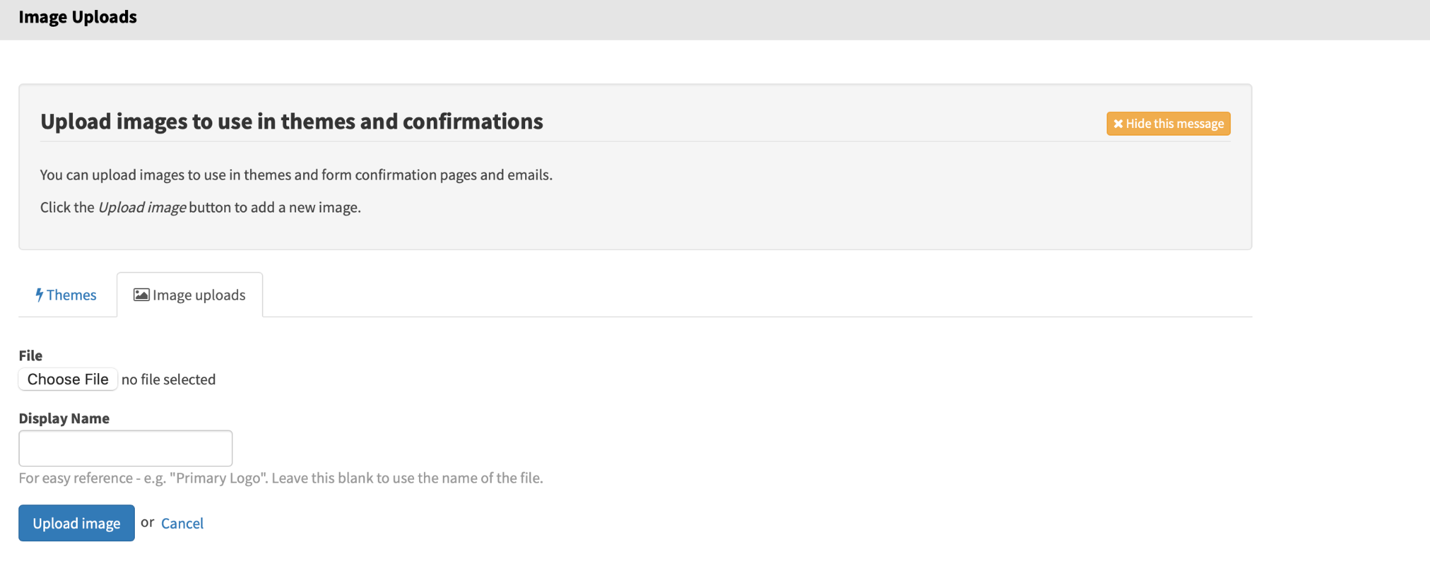The width and height of the screenshot is (1430, 562).
Task: Click the 'Primary Logo' help text
Action: point(280,478)
